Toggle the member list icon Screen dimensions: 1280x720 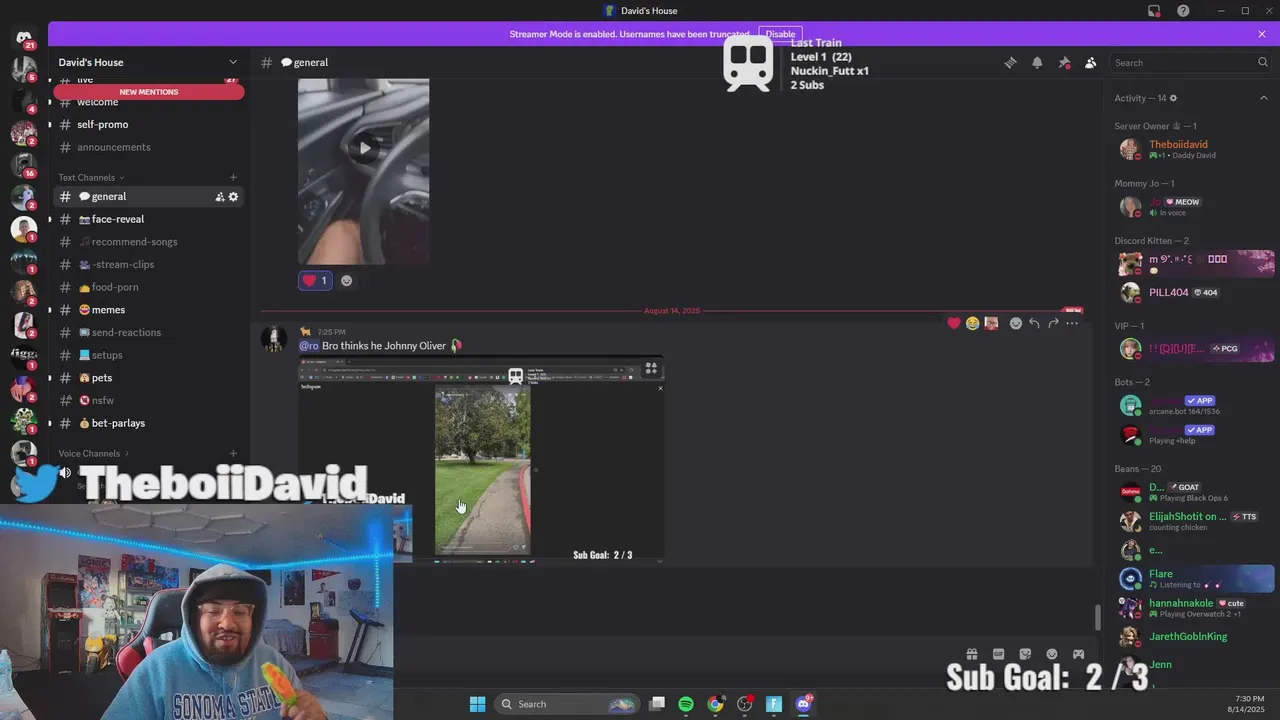pos(1090,62)
